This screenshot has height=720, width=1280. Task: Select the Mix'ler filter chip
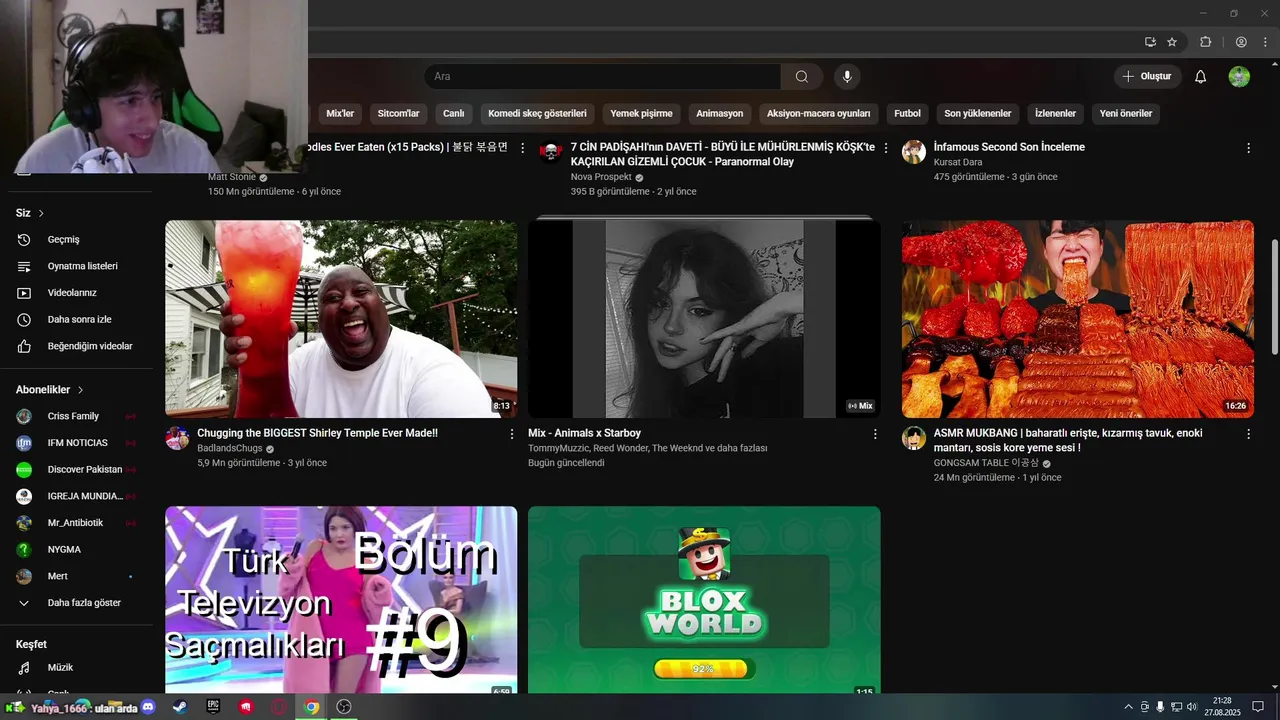pos(340,113)
